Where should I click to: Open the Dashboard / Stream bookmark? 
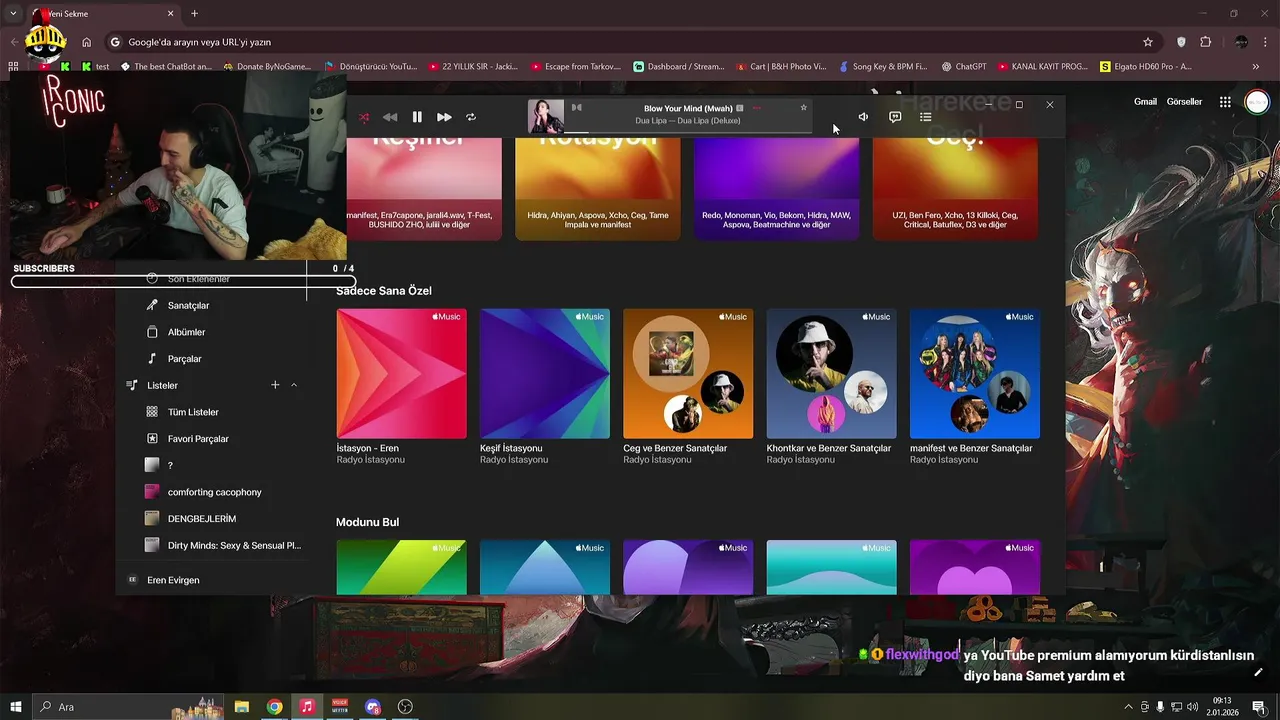679,67
